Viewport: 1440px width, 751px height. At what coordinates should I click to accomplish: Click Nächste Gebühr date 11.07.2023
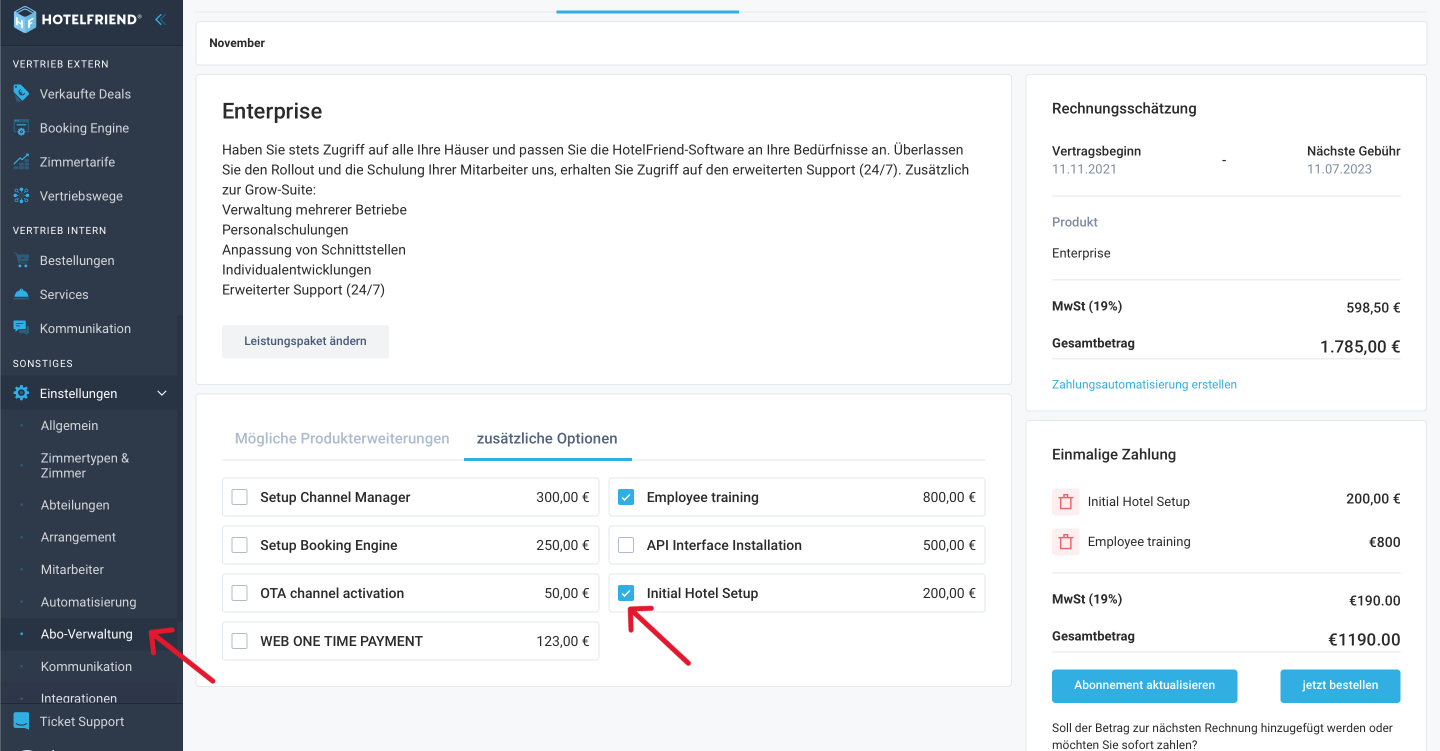point(1339,169)
